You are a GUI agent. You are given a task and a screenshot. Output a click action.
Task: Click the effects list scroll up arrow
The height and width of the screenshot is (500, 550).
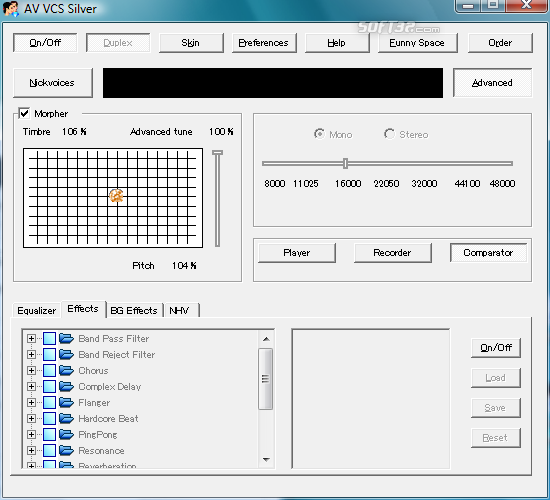pyautogui.click(x=266, y=339)
